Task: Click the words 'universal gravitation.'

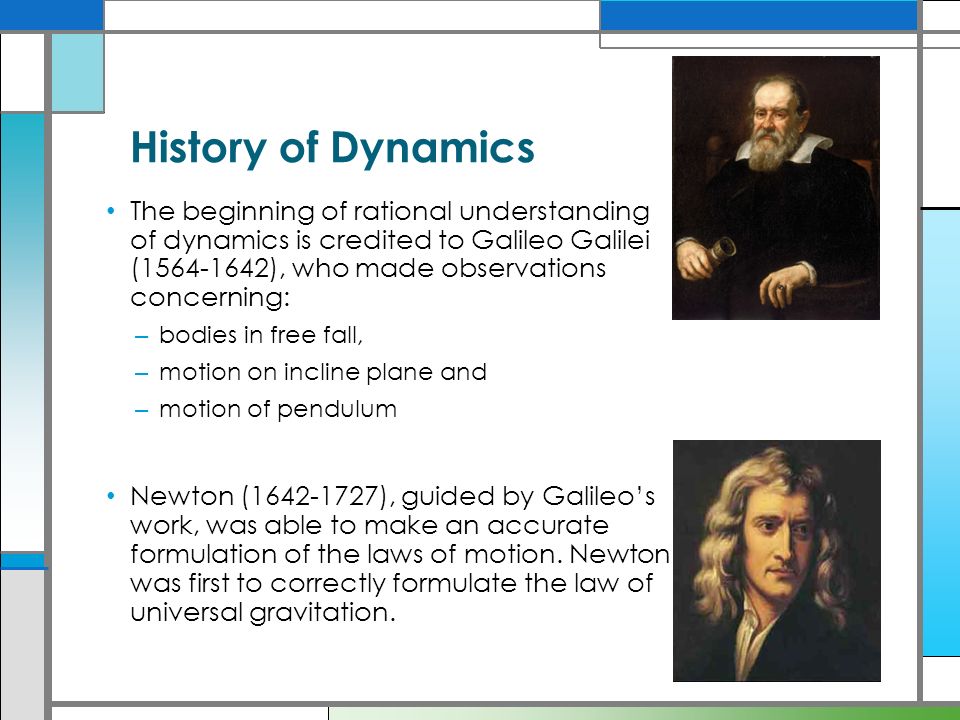Action: click(263, 612)
